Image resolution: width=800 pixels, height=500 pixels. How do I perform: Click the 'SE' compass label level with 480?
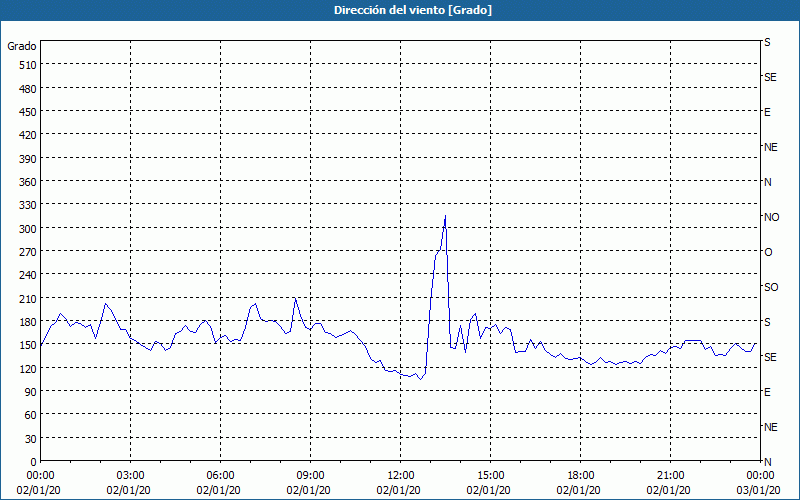(770, 77)
